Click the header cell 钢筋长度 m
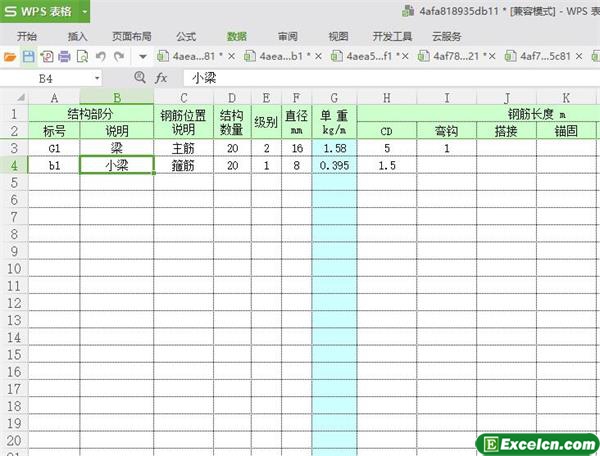This screenshot has height=456, width=600. pos(478,114)
